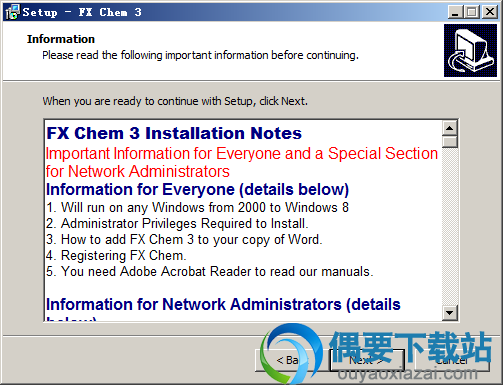
Task: Minimize the Setup window
Action: pos(455,12)
